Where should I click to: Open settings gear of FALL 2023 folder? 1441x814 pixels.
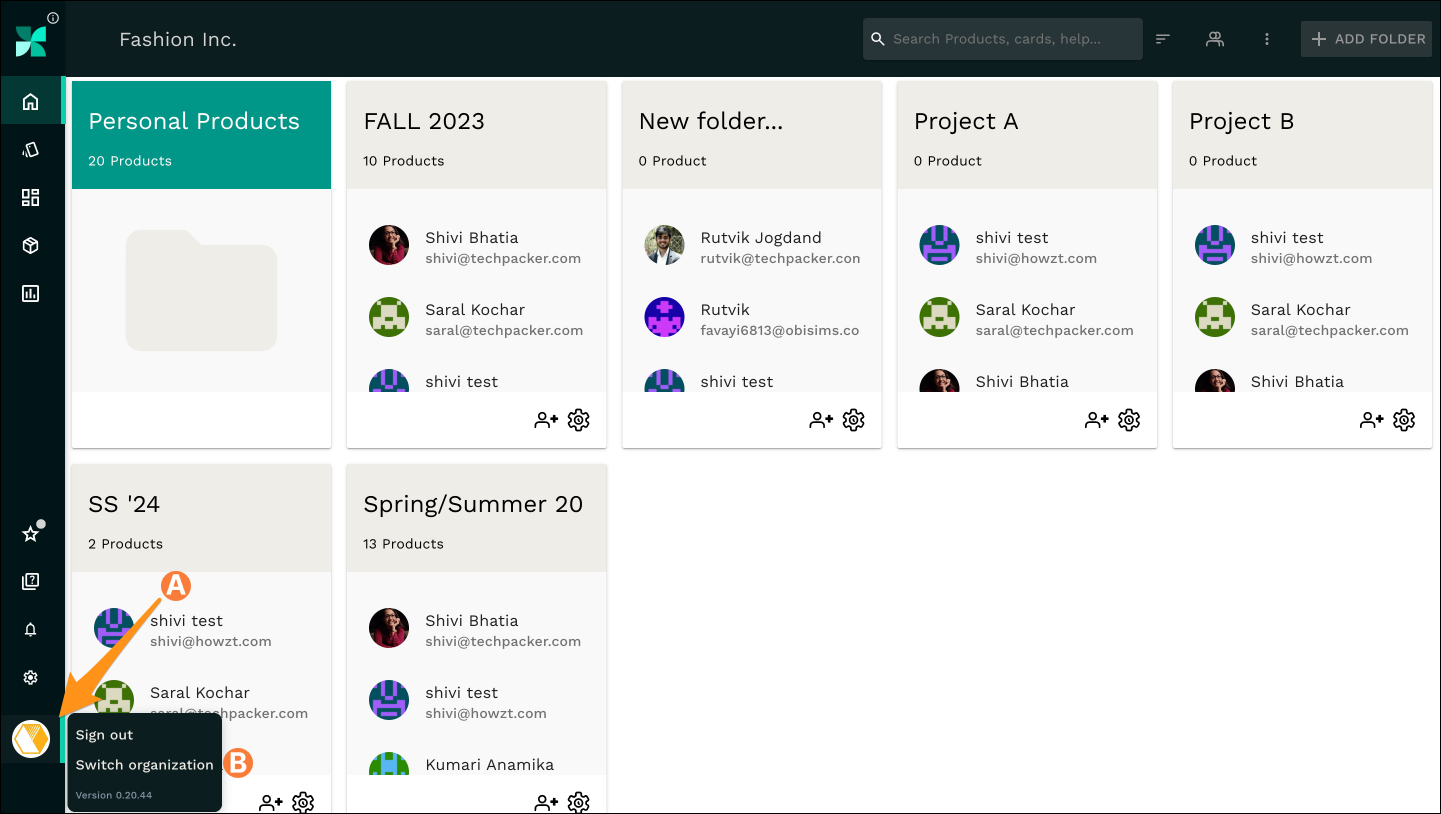point(578,420)
